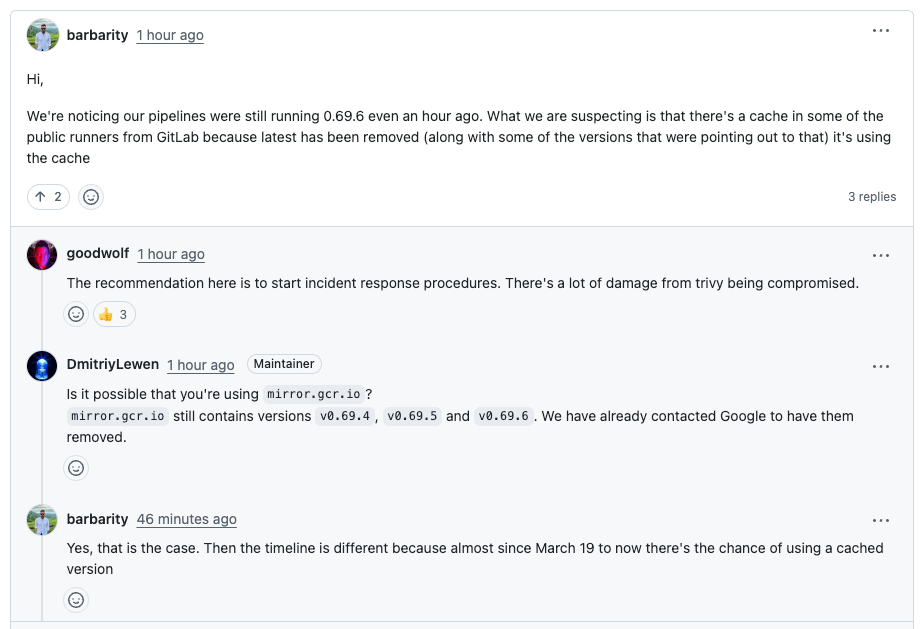The width and height of the screenshot is (924, 629).
Task: Add emoji reaction to goodwolf's reply
Action: coord(76,315)
